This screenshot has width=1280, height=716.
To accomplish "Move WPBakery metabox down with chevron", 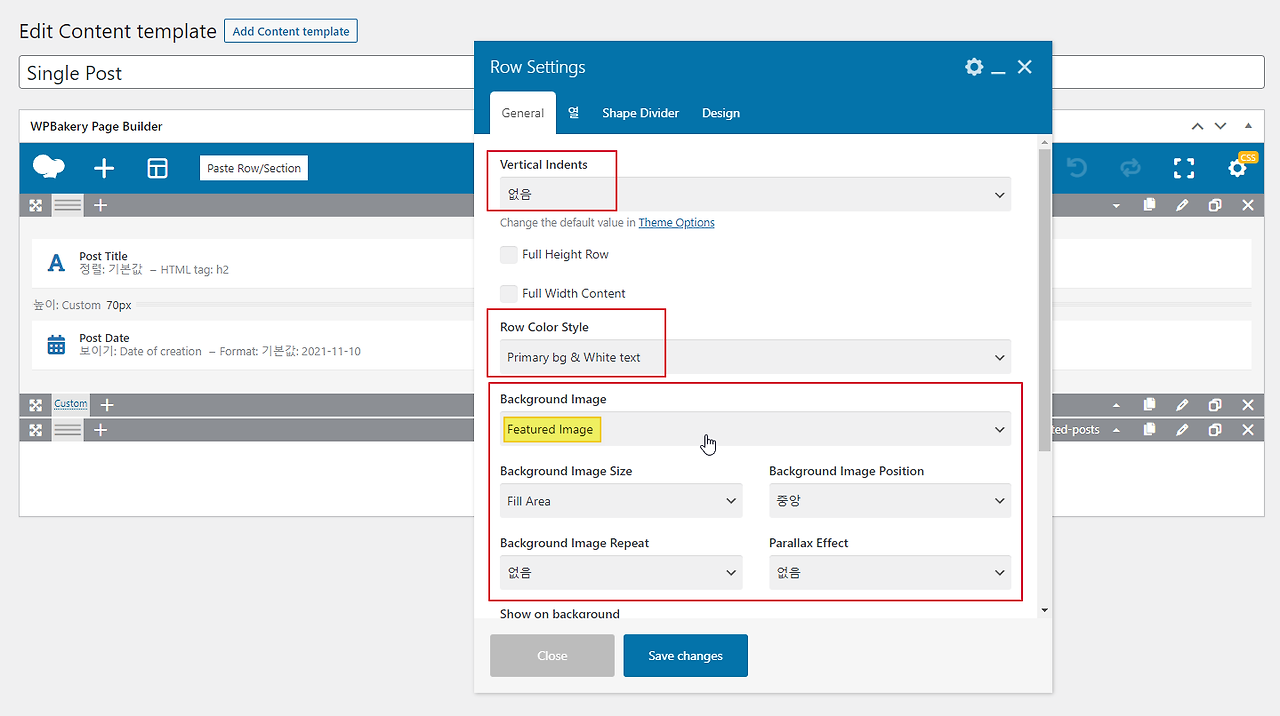I will (1220, 126).
